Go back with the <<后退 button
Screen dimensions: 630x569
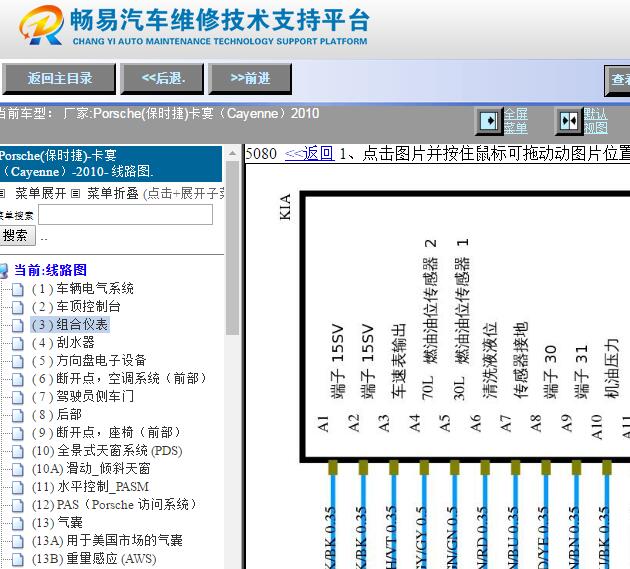(x=163, y=79)
